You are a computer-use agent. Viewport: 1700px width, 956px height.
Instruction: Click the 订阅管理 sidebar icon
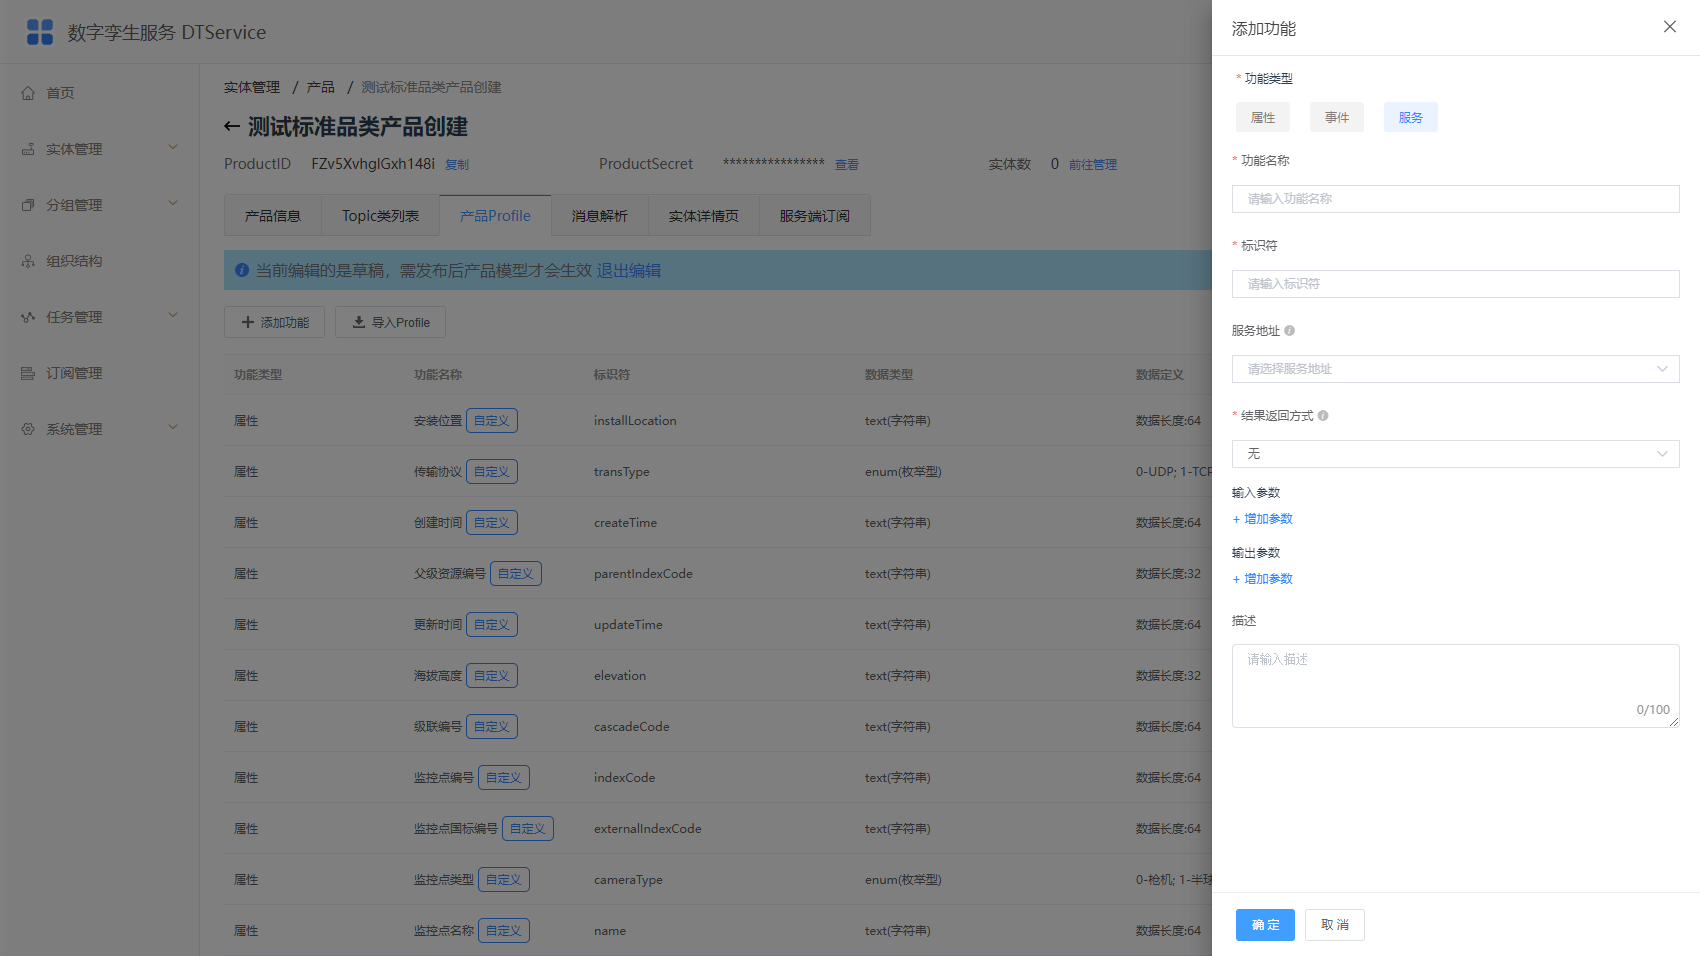28,373
